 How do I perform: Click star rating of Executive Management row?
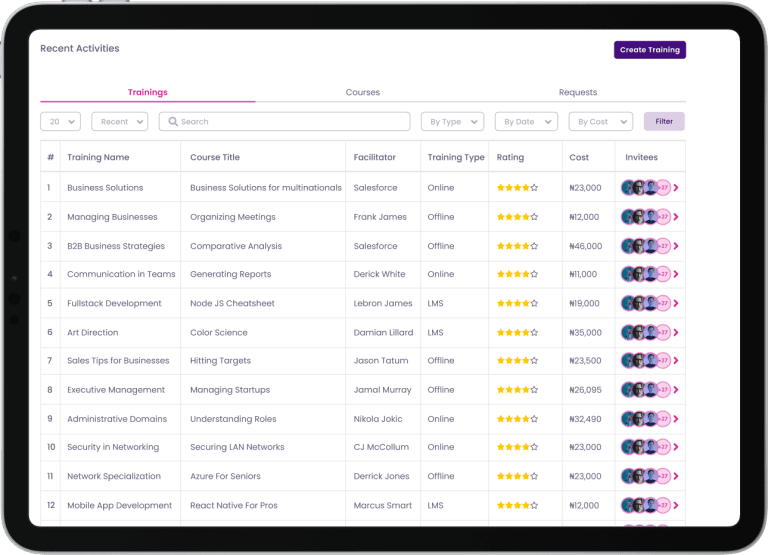pos(517,390)
